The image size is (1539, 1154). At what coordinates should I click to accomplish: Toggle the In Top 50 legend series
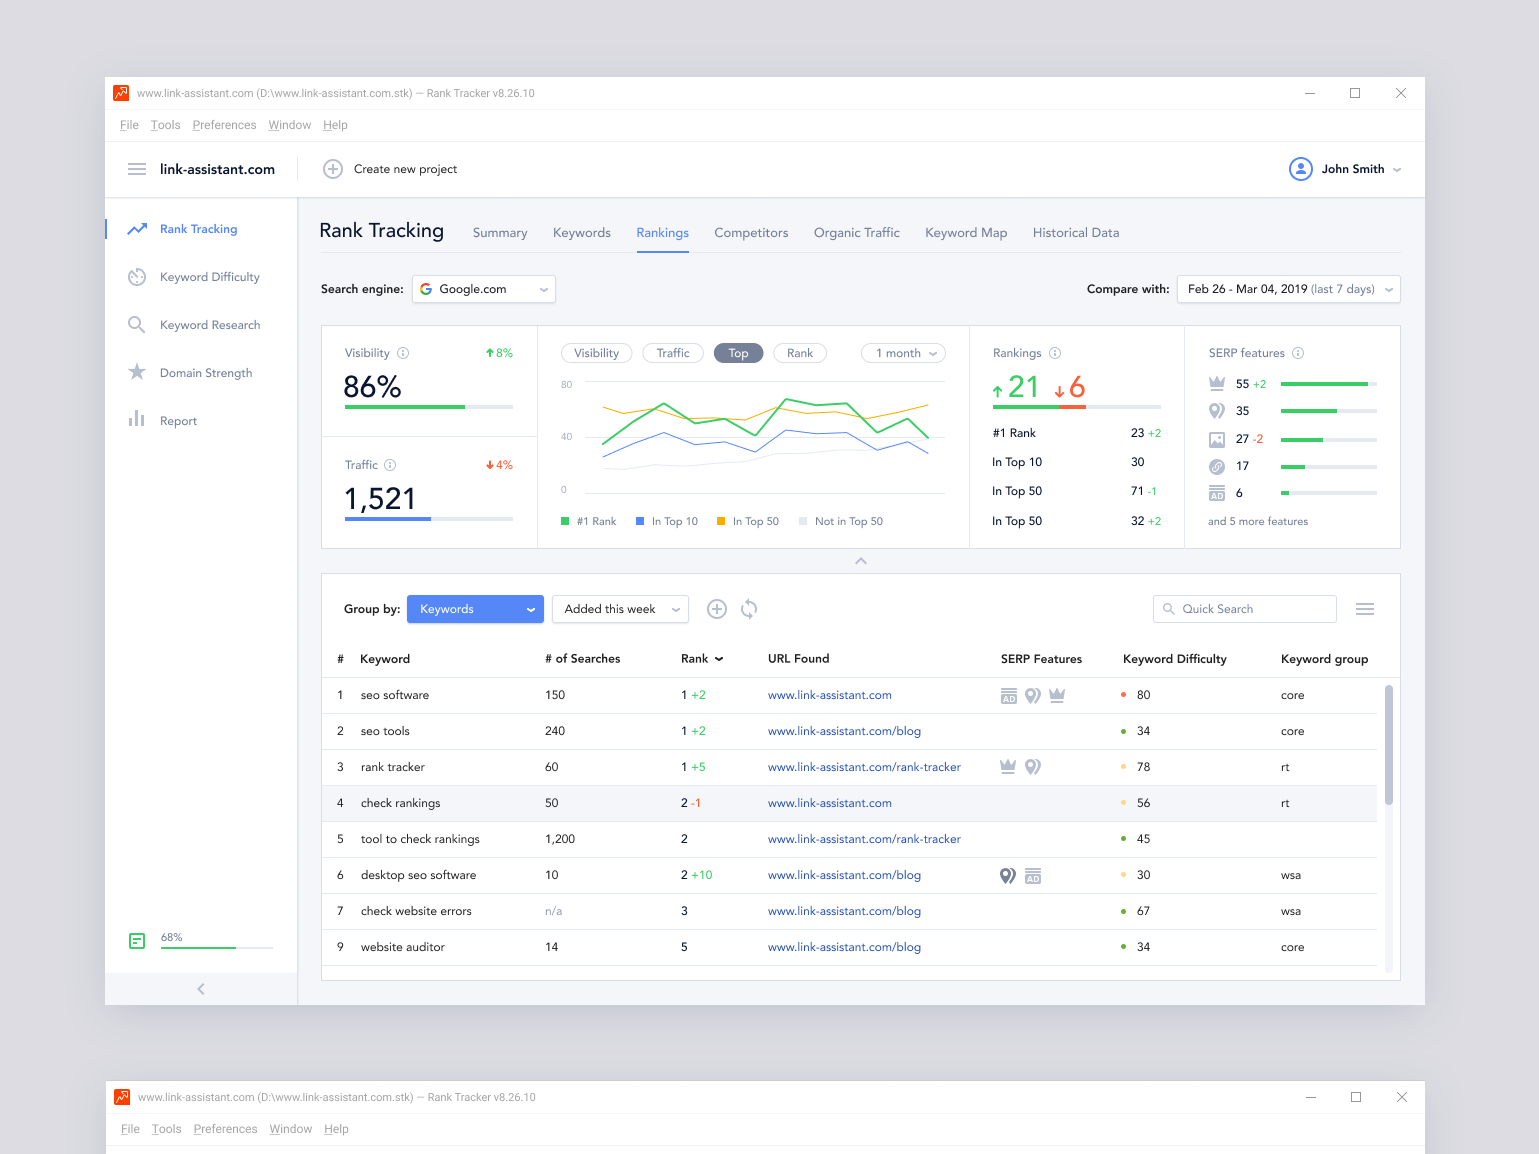tap(748, 521)
